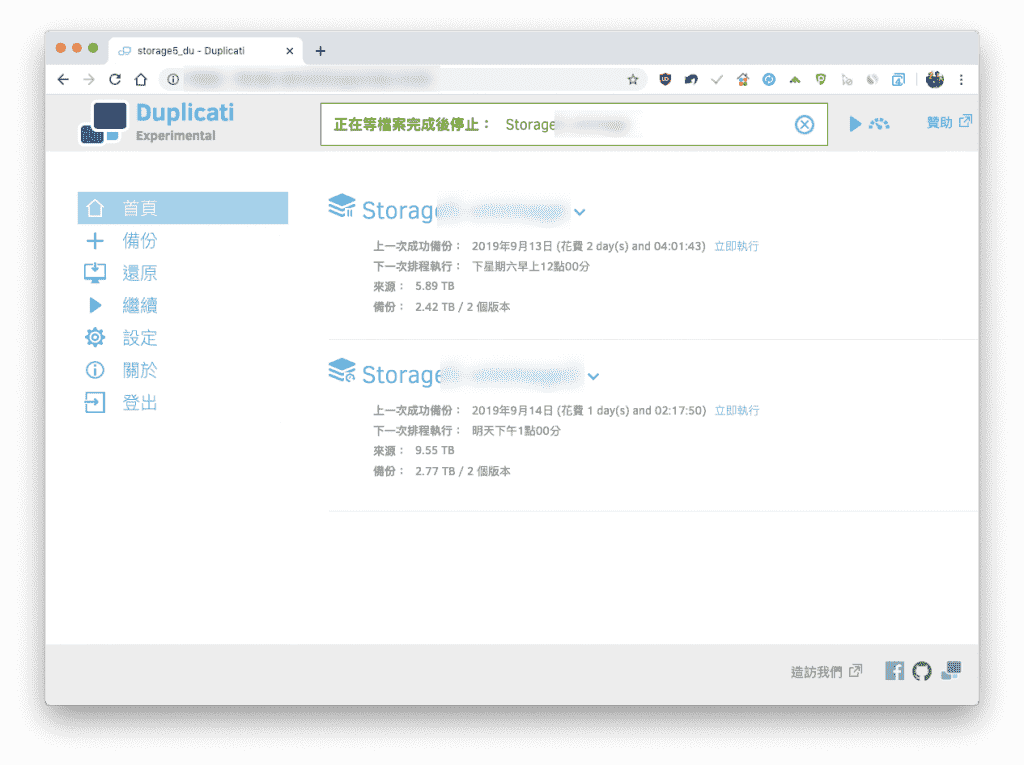Click the 9.55 TB source size text

(x=434, y=451)
